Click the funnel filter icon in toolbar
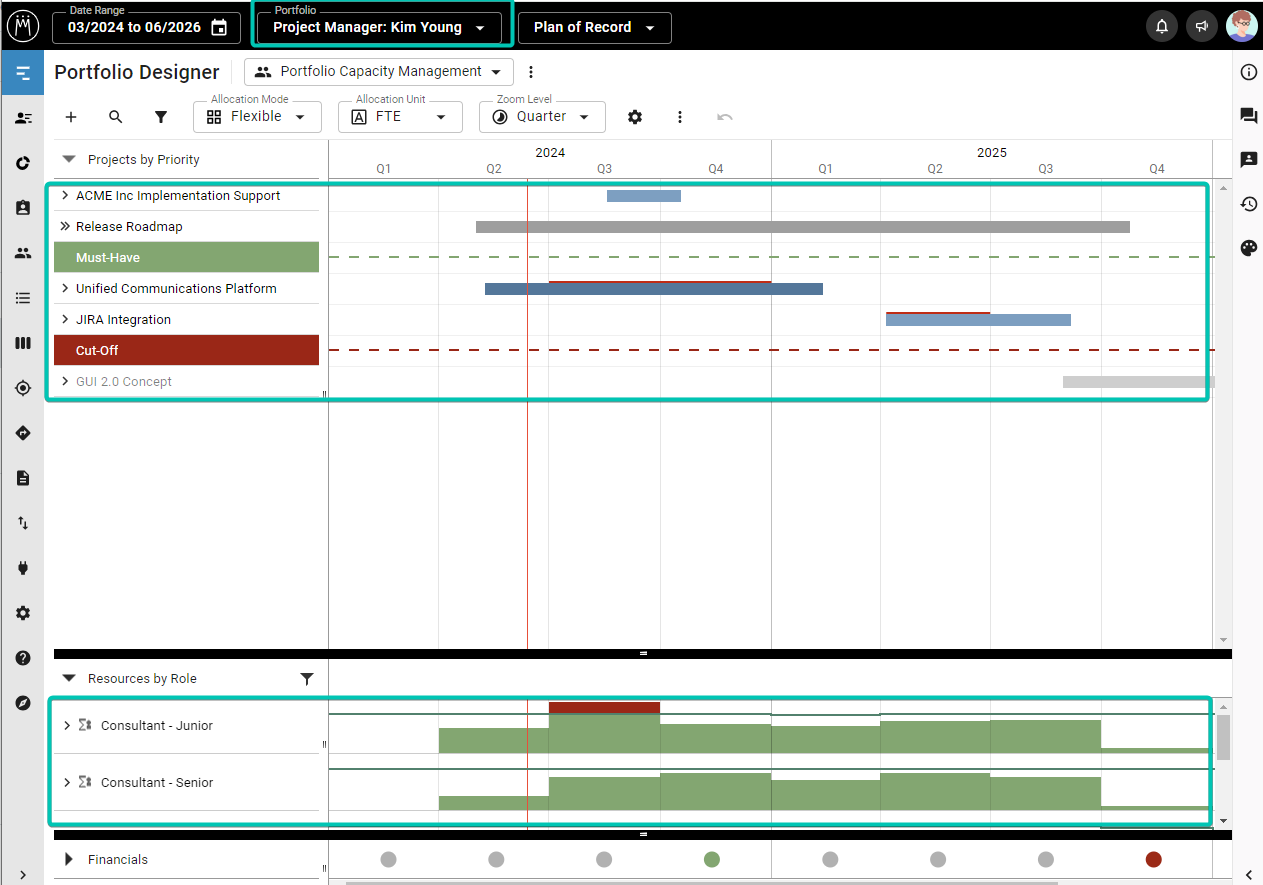The image size is (1263, 885). (161, 117)
